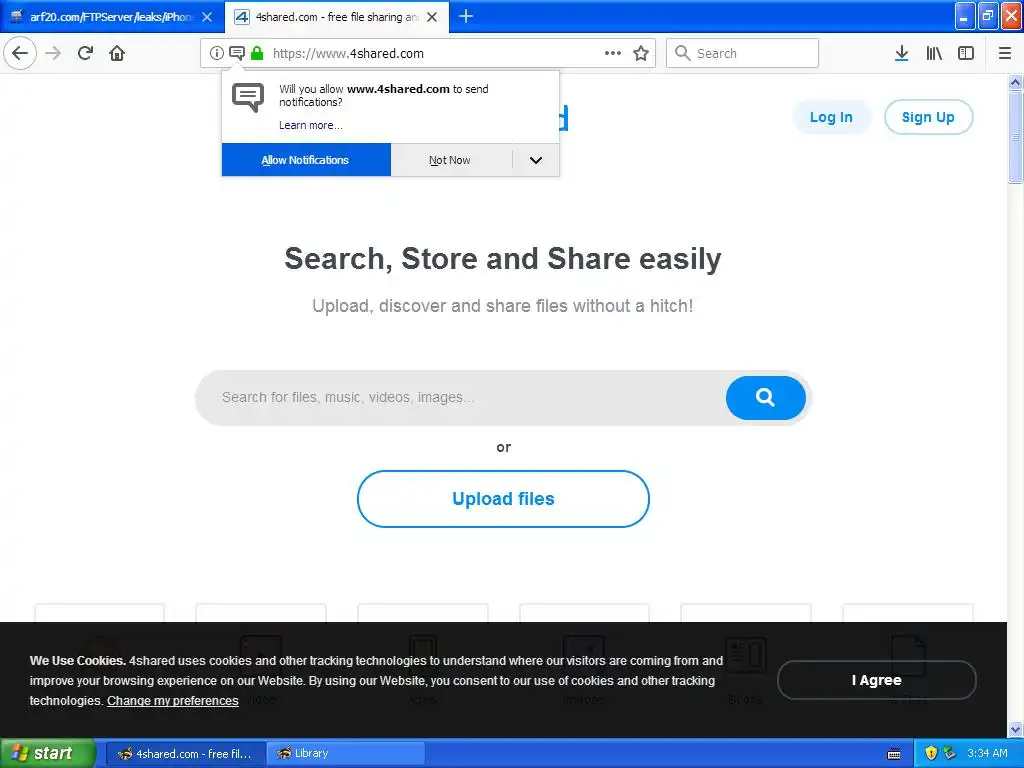
Task: Select the 4shared.com tab
Action: point(336,17)
